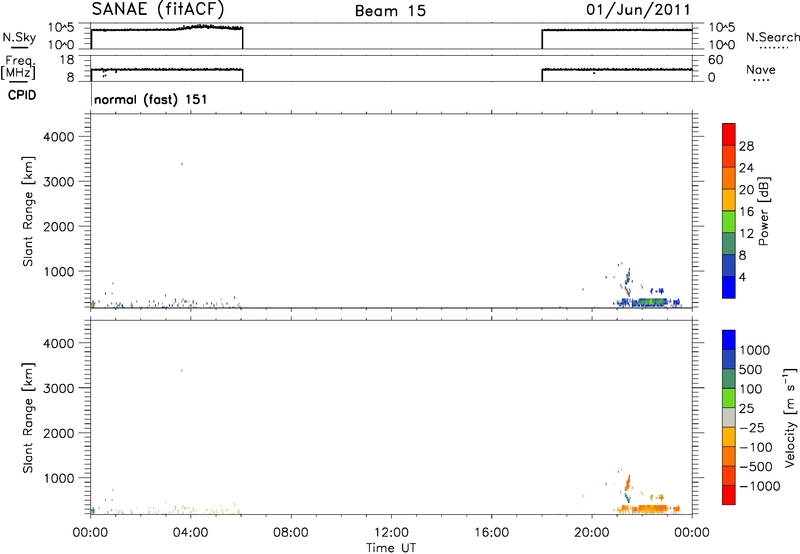Screen dimensions: 800x554
Task: Click the gray -25 to 25 velocity swatch
Action: click(729, 417)
